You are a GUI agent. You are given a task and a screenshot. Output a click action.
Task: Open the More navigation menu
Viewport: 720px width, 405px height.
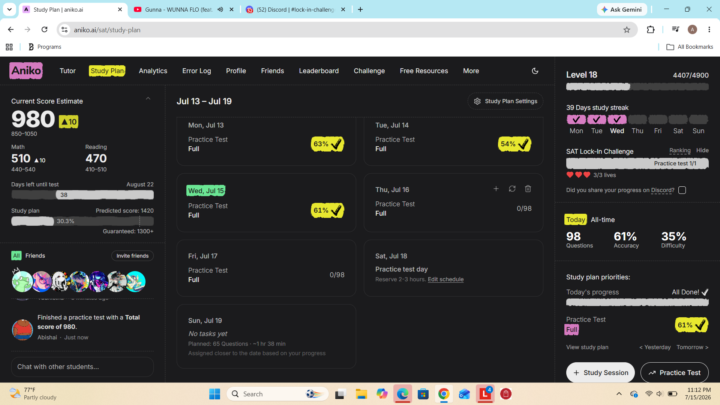click(471, 71)
